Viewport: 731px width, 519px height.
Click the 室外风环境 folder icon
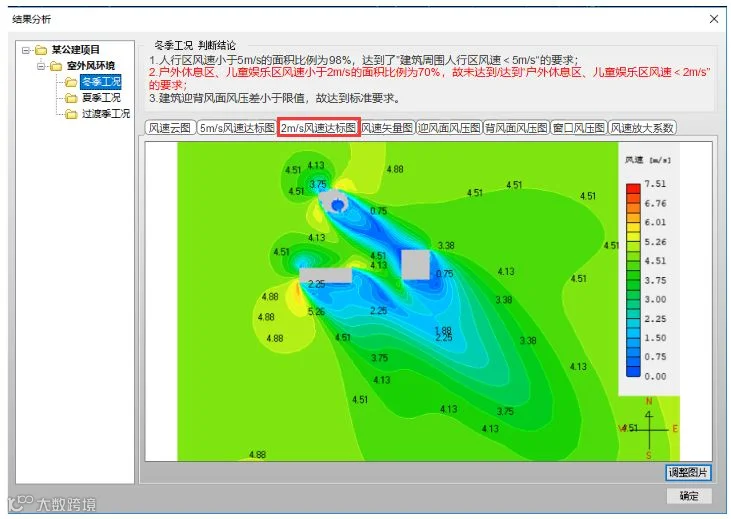[x=56, y=66]
